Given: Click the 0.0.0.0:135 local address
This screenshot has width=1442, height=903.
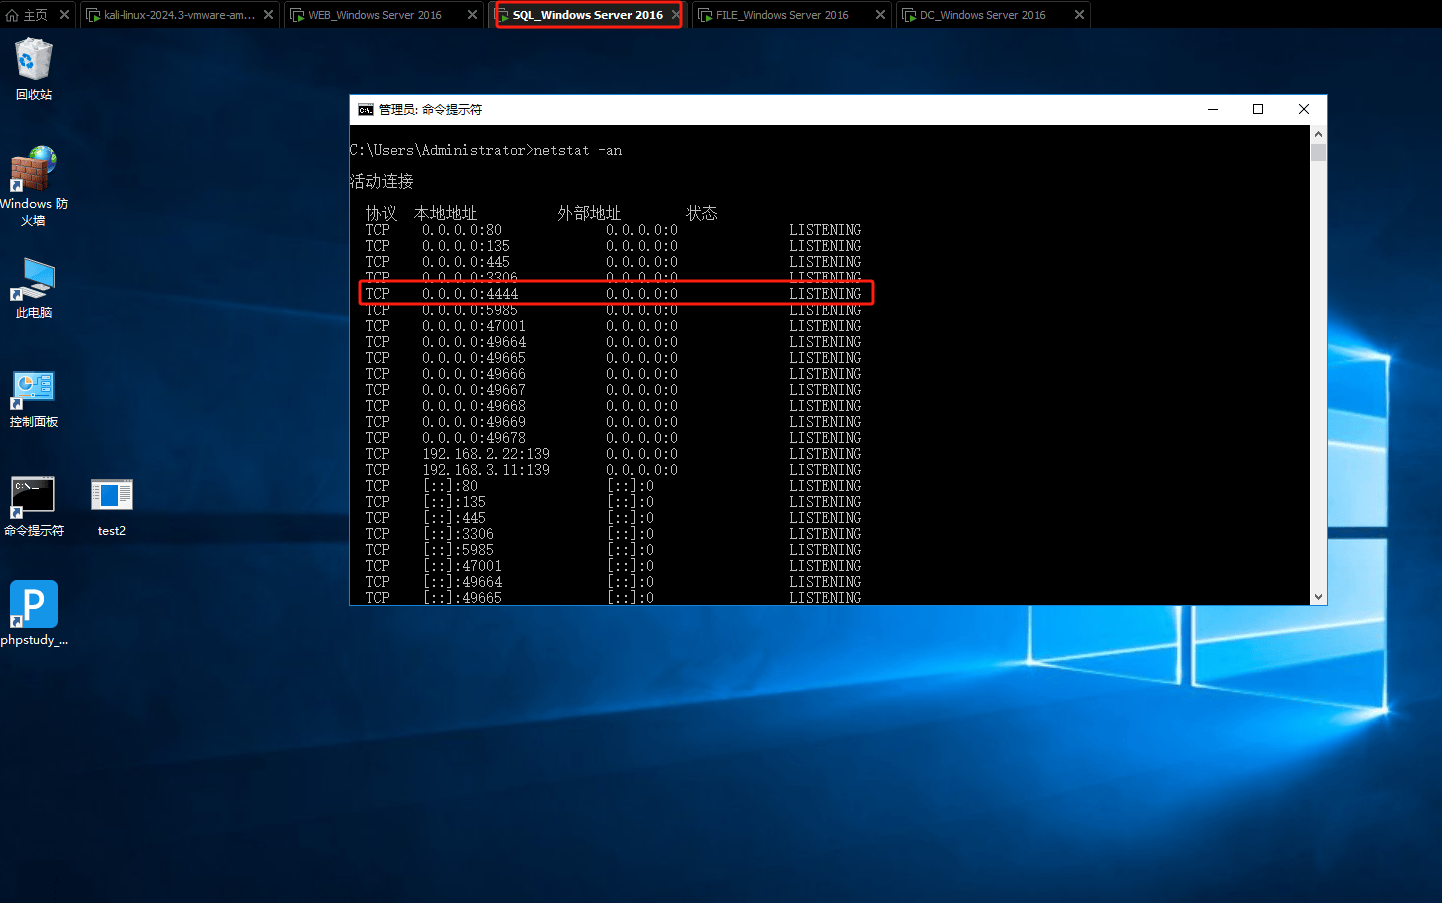Looking at the screenshot, I should 466,246.
